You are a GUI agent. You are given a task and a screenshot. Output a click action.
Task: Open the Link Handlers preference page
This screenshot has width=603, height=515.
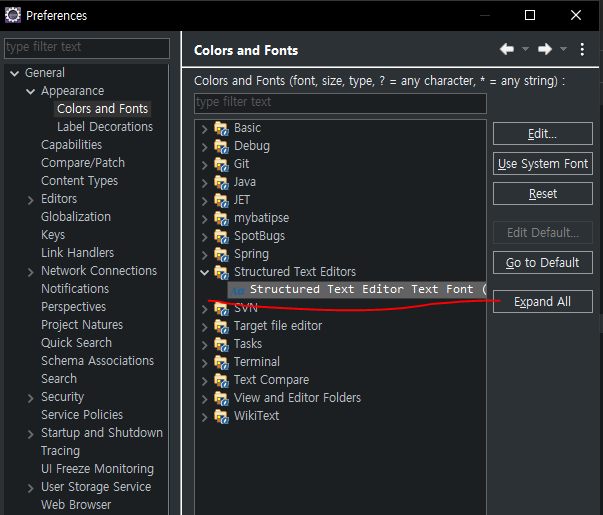(x=78, y=253)
